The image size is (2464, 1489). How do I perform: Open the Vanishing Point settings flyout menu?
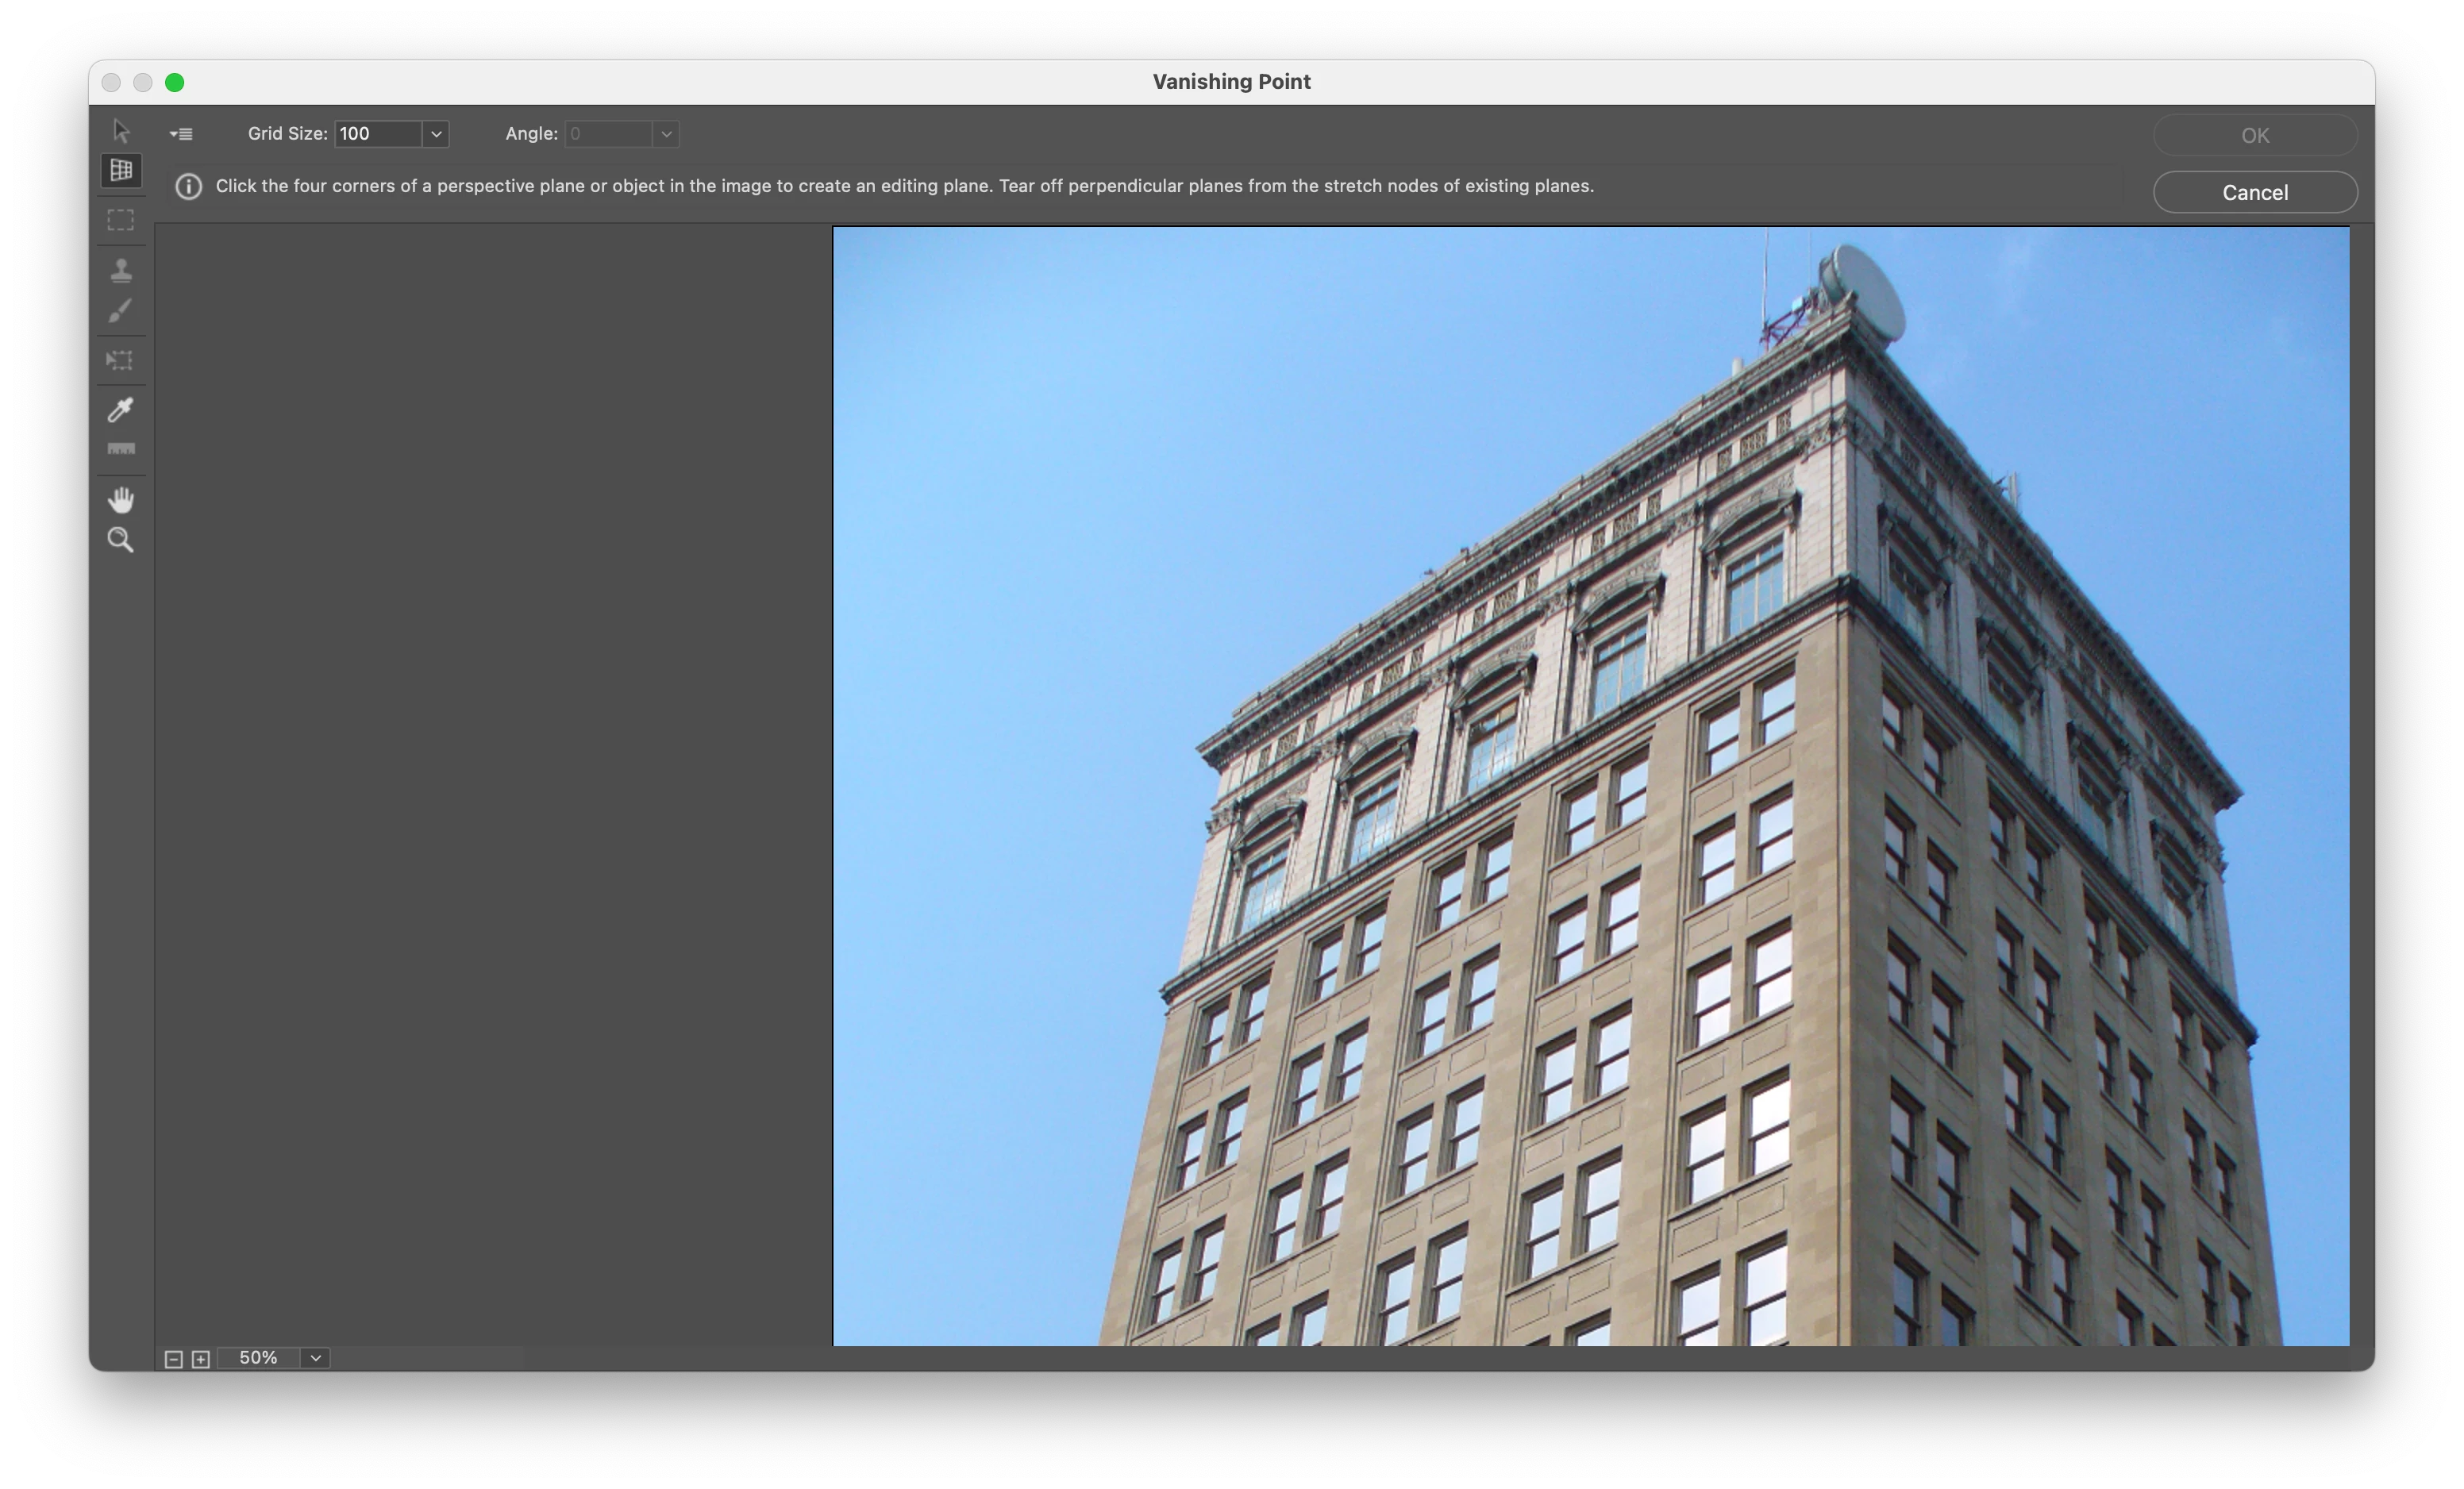[x=181, y=134]
